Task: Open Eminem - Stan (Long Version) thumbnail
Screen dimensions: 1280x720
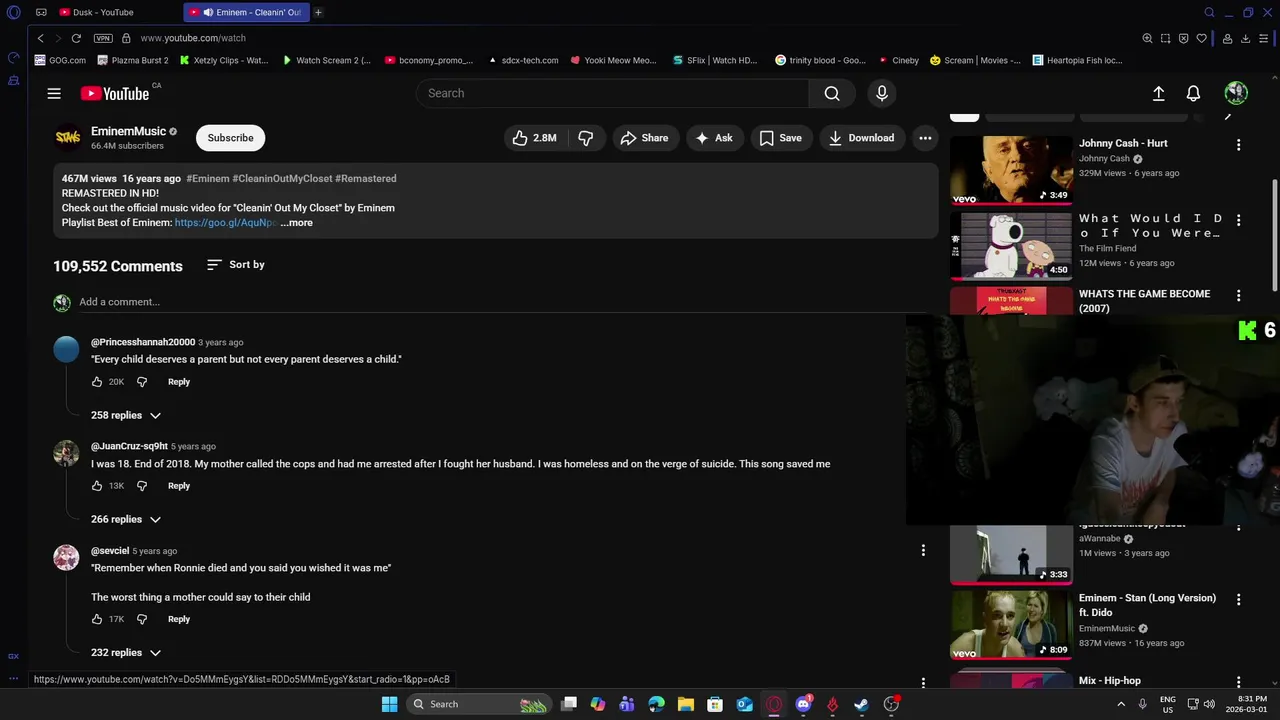Action: (x=1010, y=624)
